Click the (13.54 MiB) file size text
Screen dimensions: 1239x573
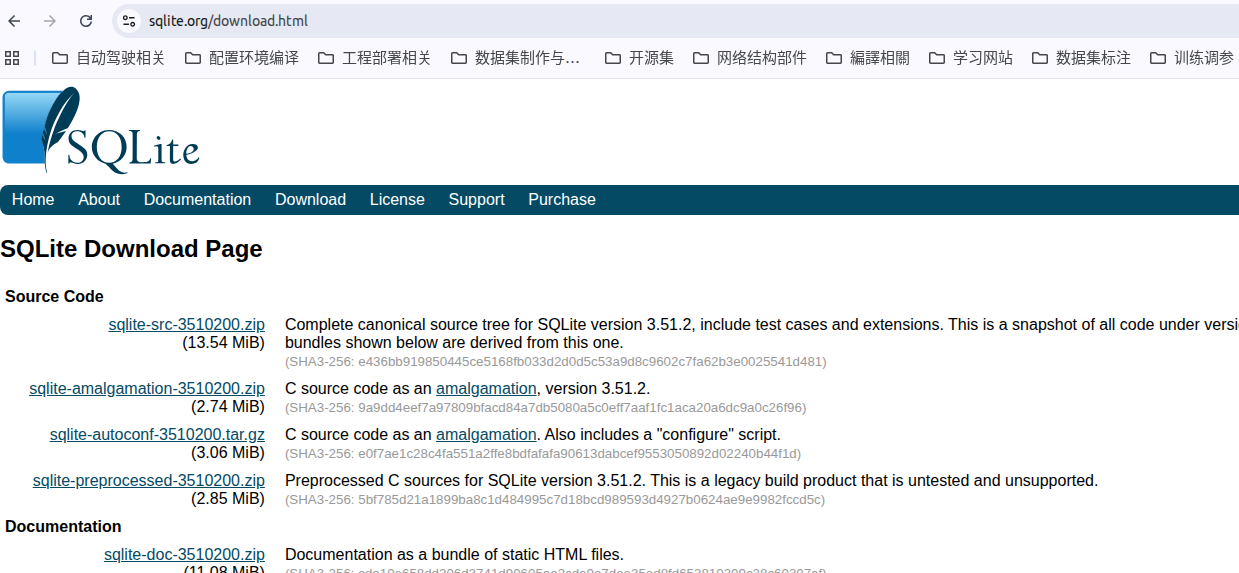223,342
